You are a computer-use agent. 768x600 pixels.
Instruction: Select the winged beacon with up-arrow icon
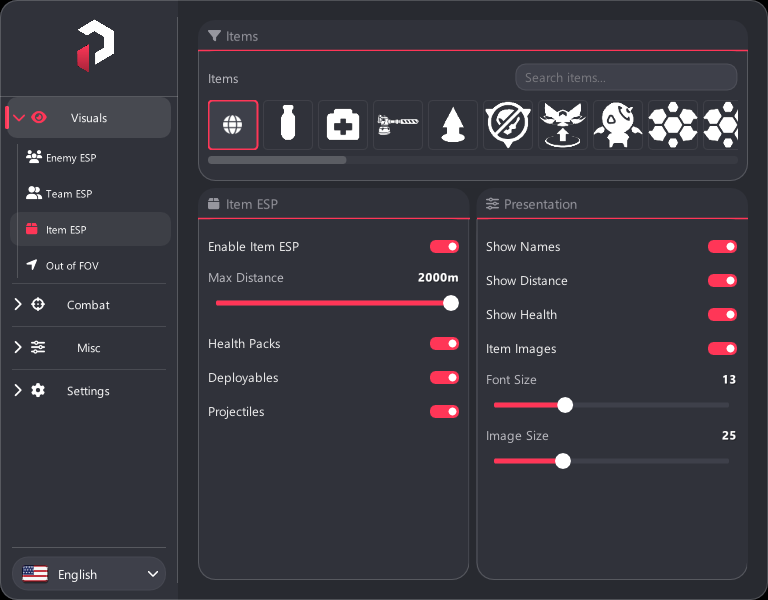(x=563, y=125)
